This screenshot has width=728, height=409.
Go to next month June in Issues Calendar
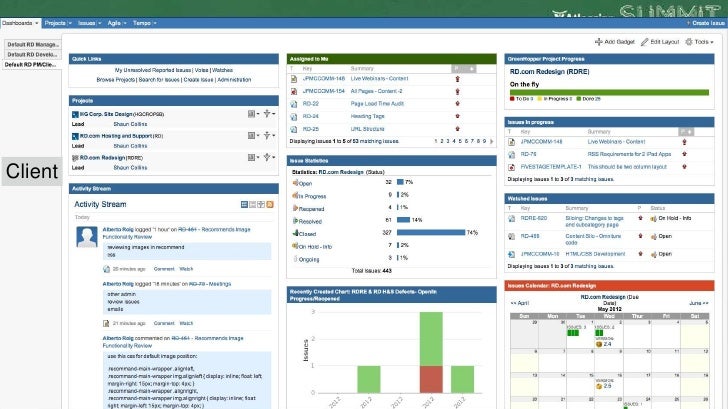point(699,303)
